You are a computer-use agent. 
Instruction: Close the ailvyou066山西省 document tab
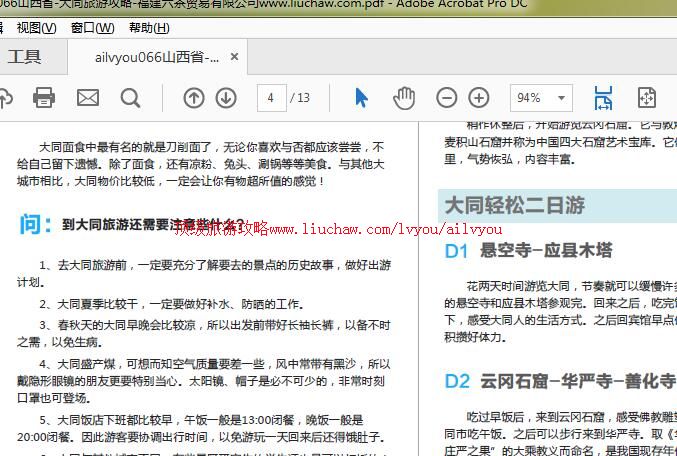tap(235, 58)
